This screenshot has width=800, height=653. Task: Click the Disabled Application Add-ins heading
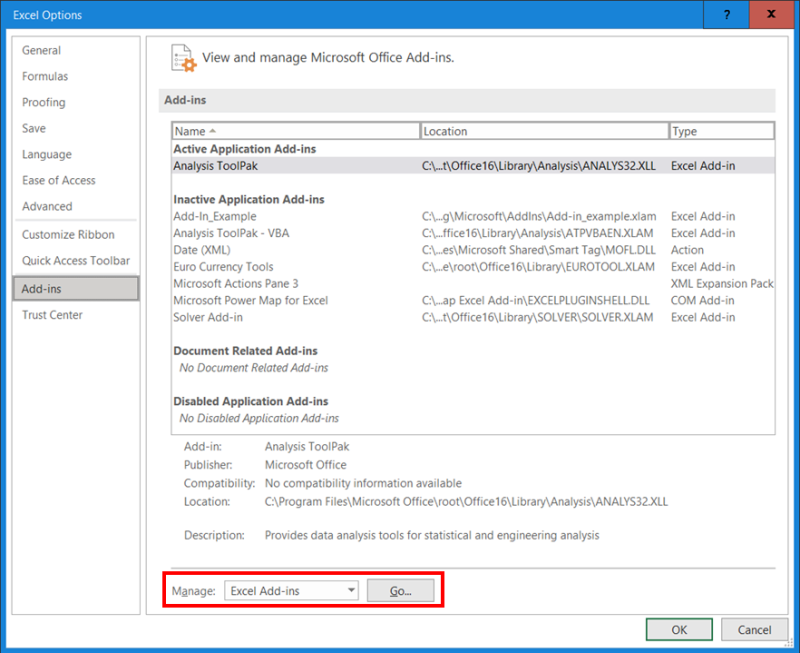251,401
